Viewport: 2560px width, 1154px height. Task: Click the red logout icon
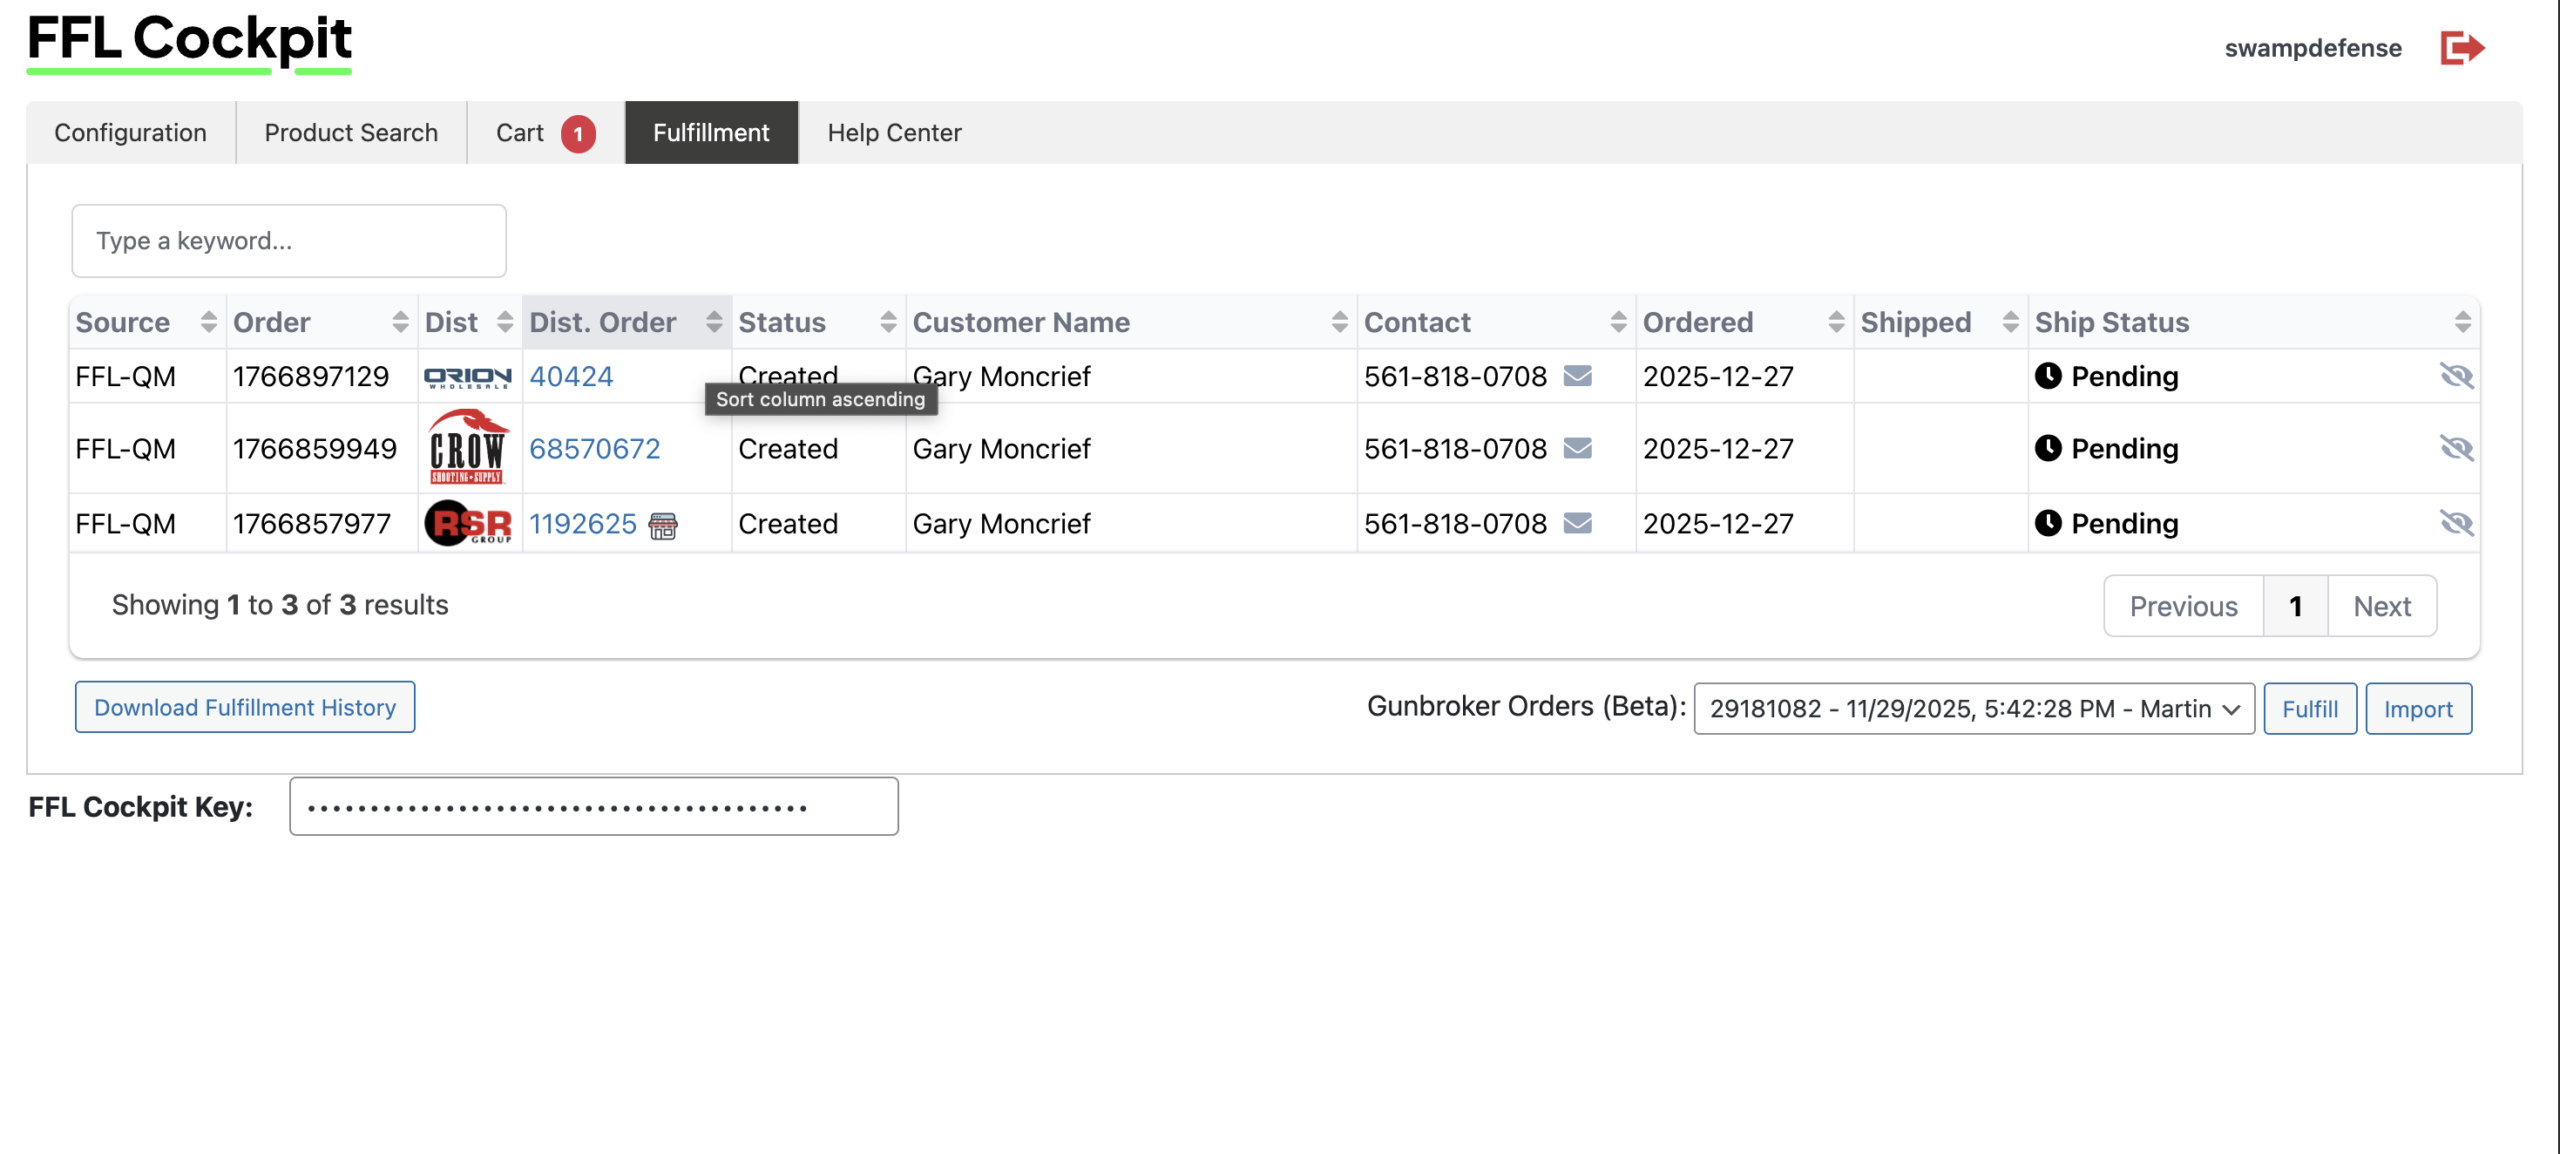2461,47
